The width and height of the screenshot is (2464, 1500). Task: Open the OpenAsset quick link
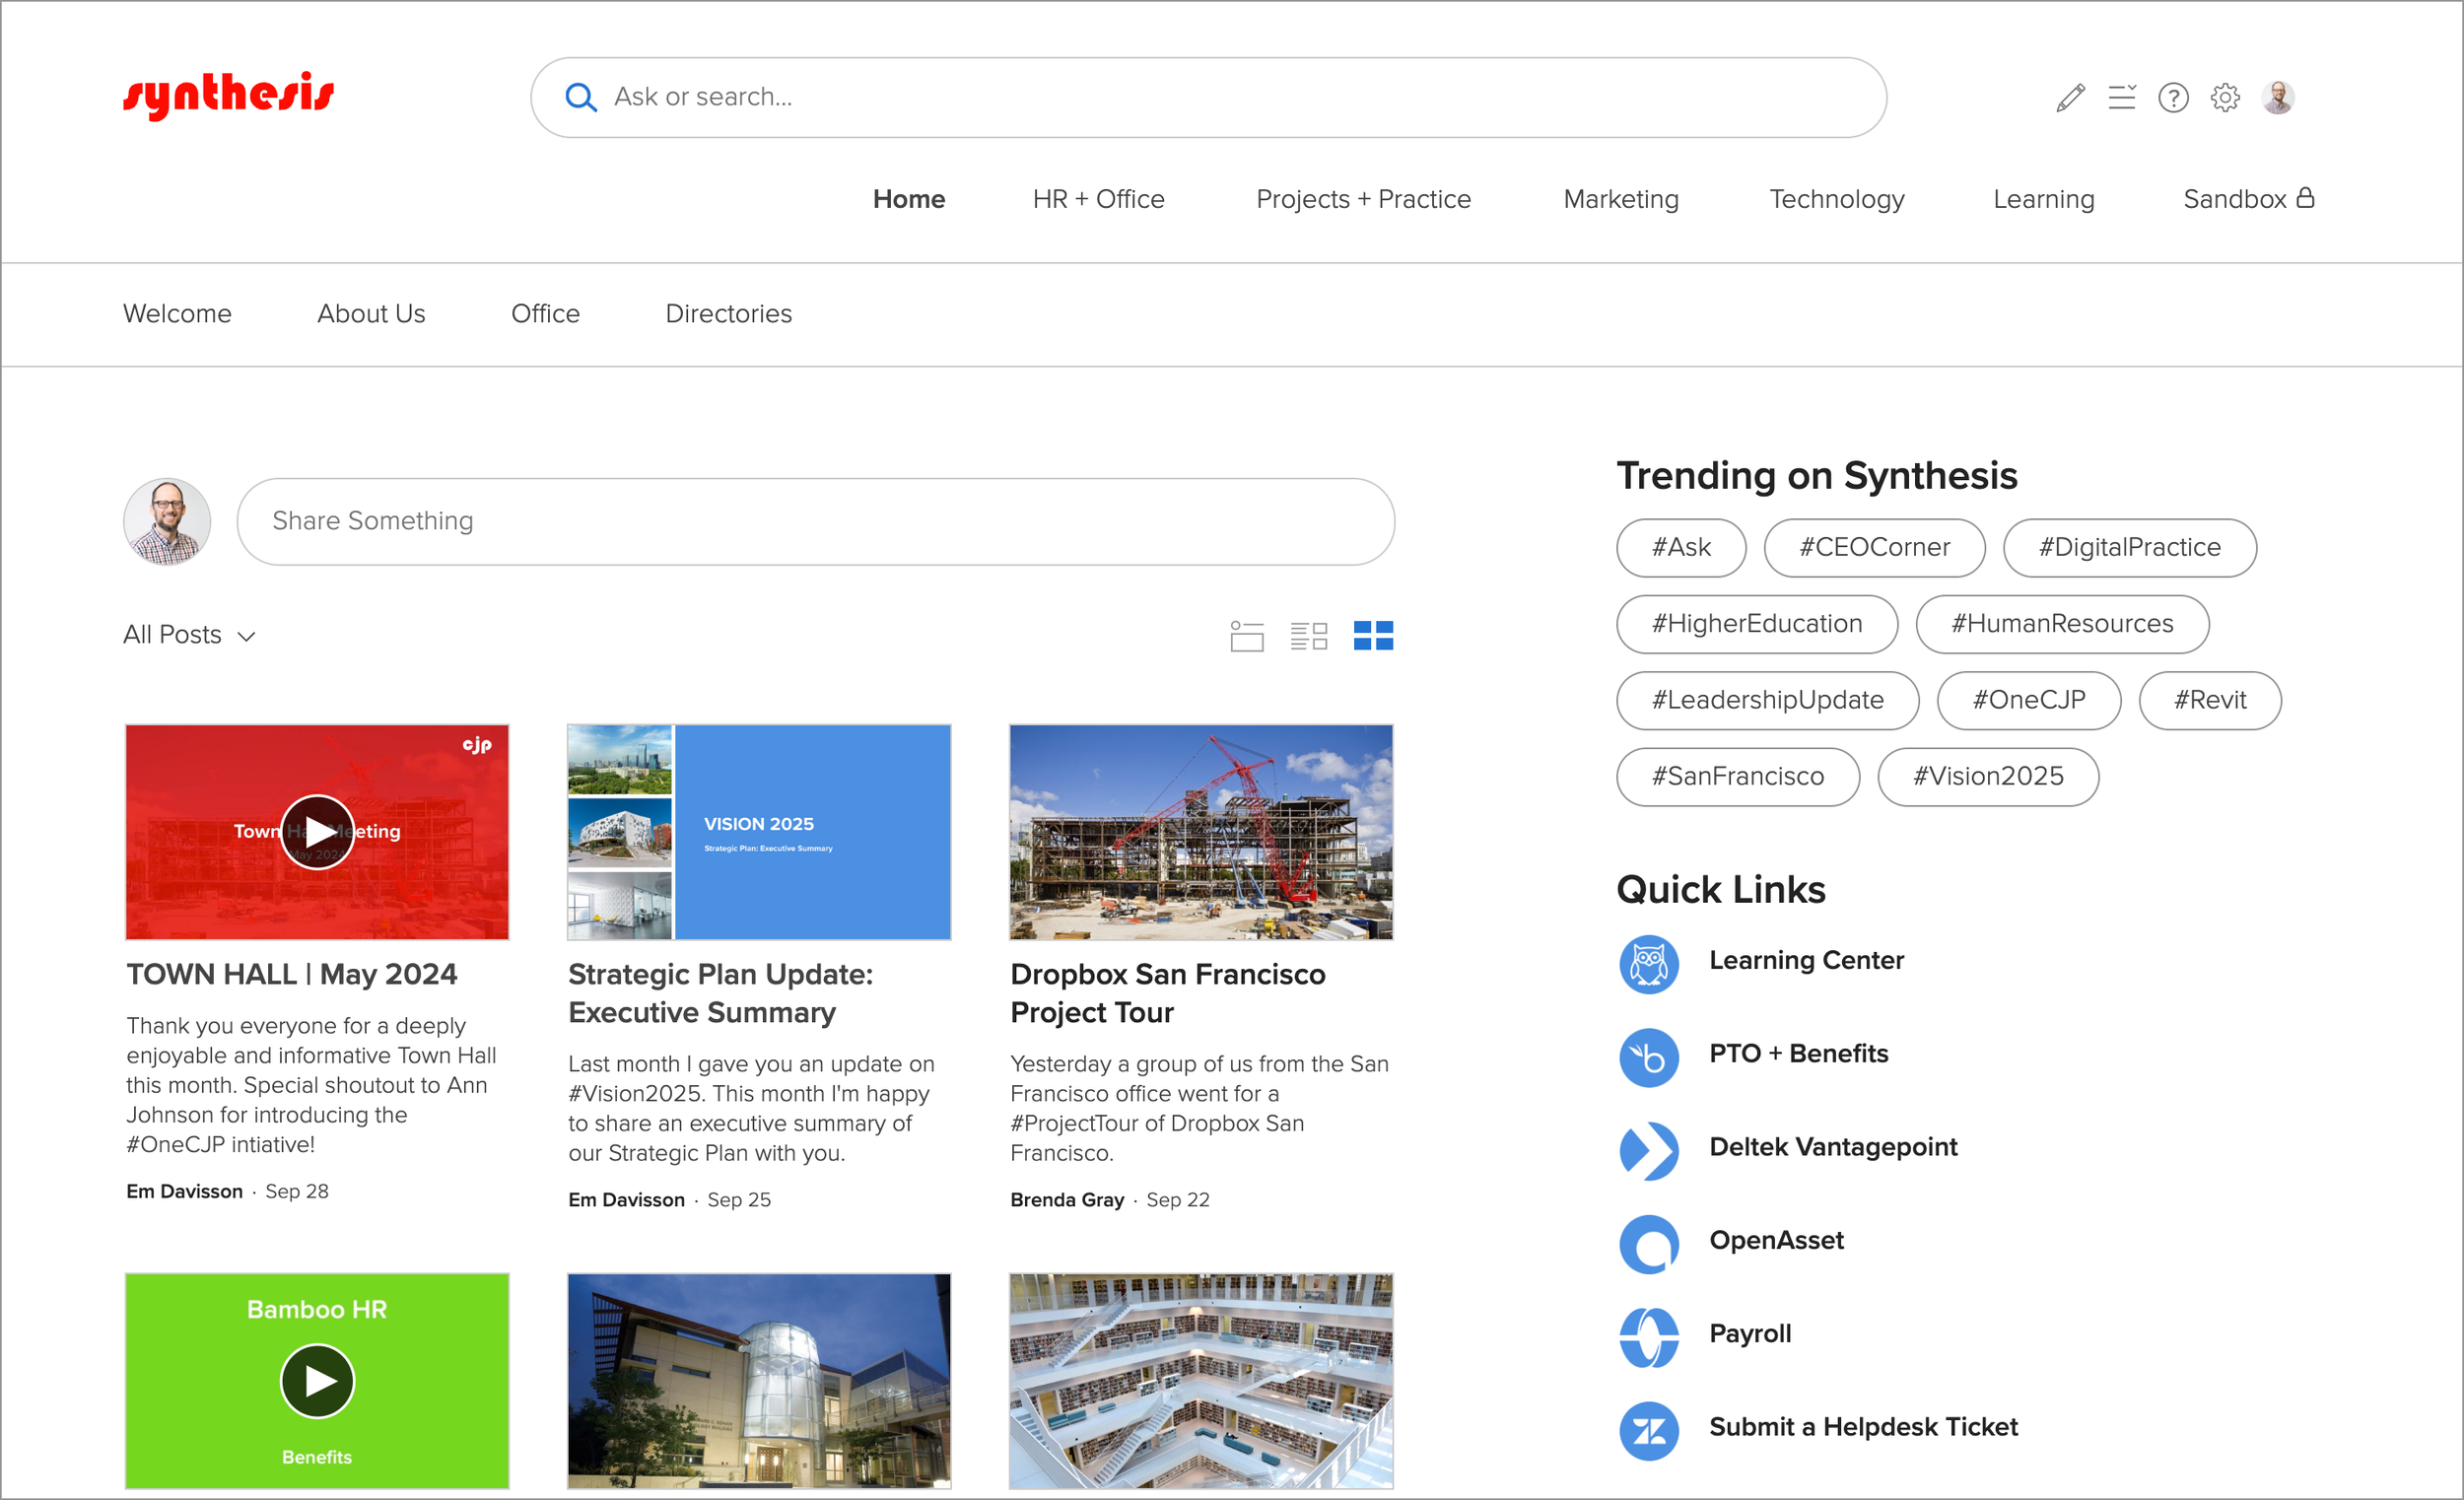pos(1776,1240)
